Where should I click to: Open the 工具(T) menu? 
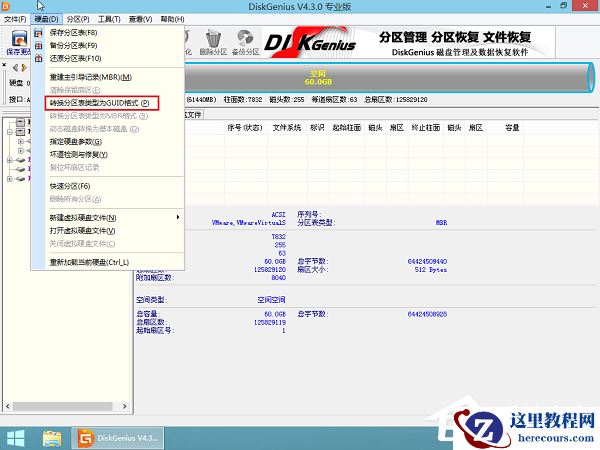point(109,19)
